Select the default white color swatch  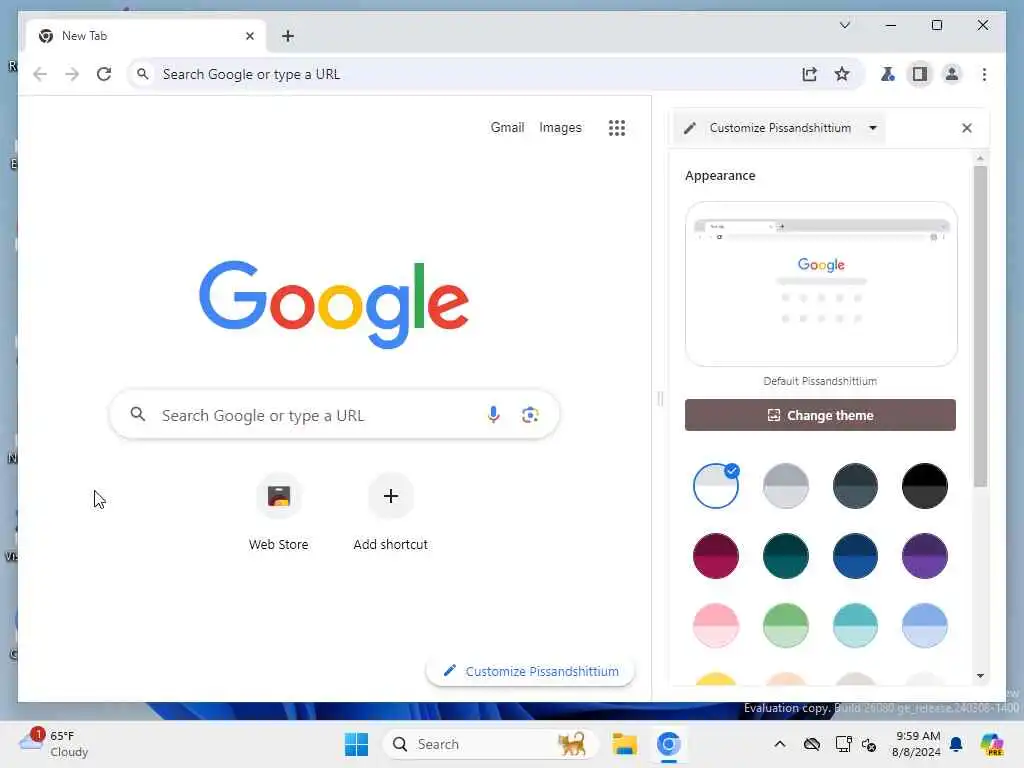pyautogui.click(x=716, y=486)
